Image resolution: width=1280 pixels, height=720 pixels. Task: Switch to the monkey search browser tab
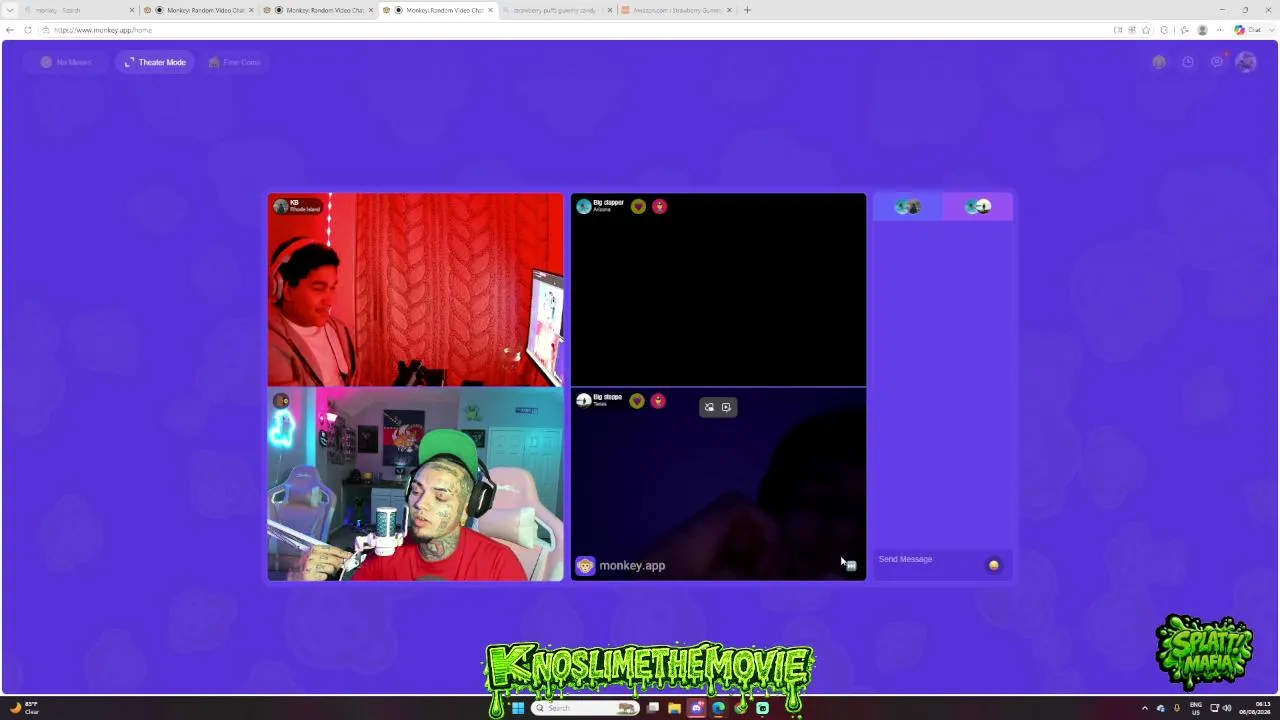[x=80, y=10]
